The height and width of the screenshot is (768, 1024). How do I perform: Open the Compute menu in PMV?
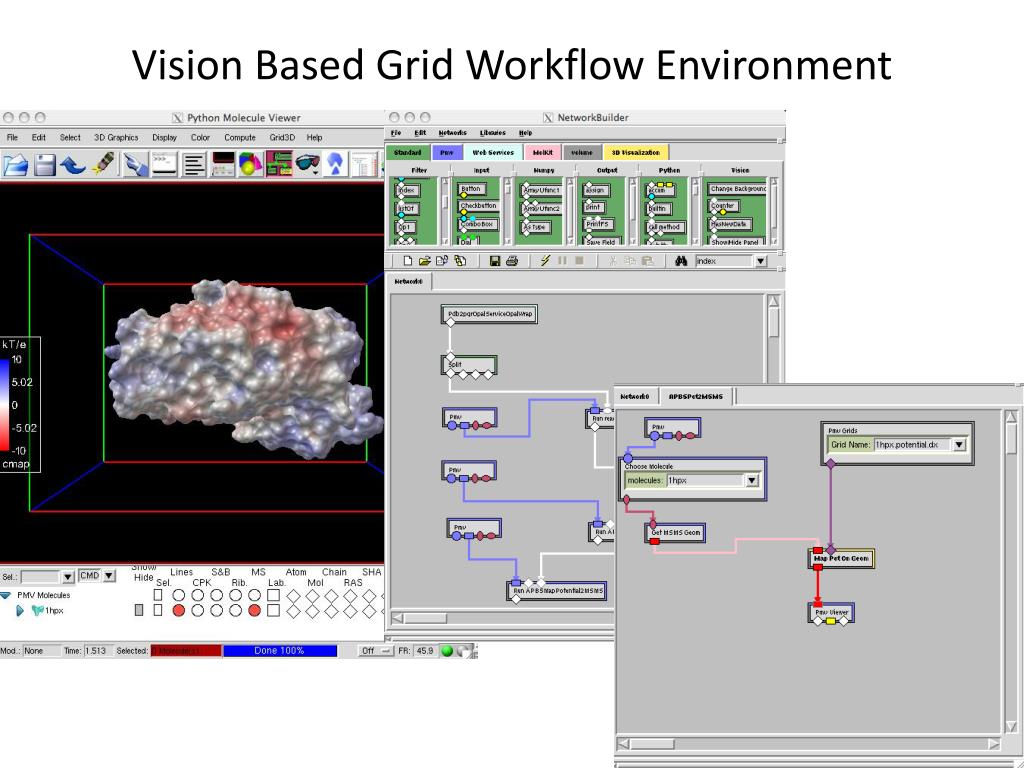coord(240,138)
